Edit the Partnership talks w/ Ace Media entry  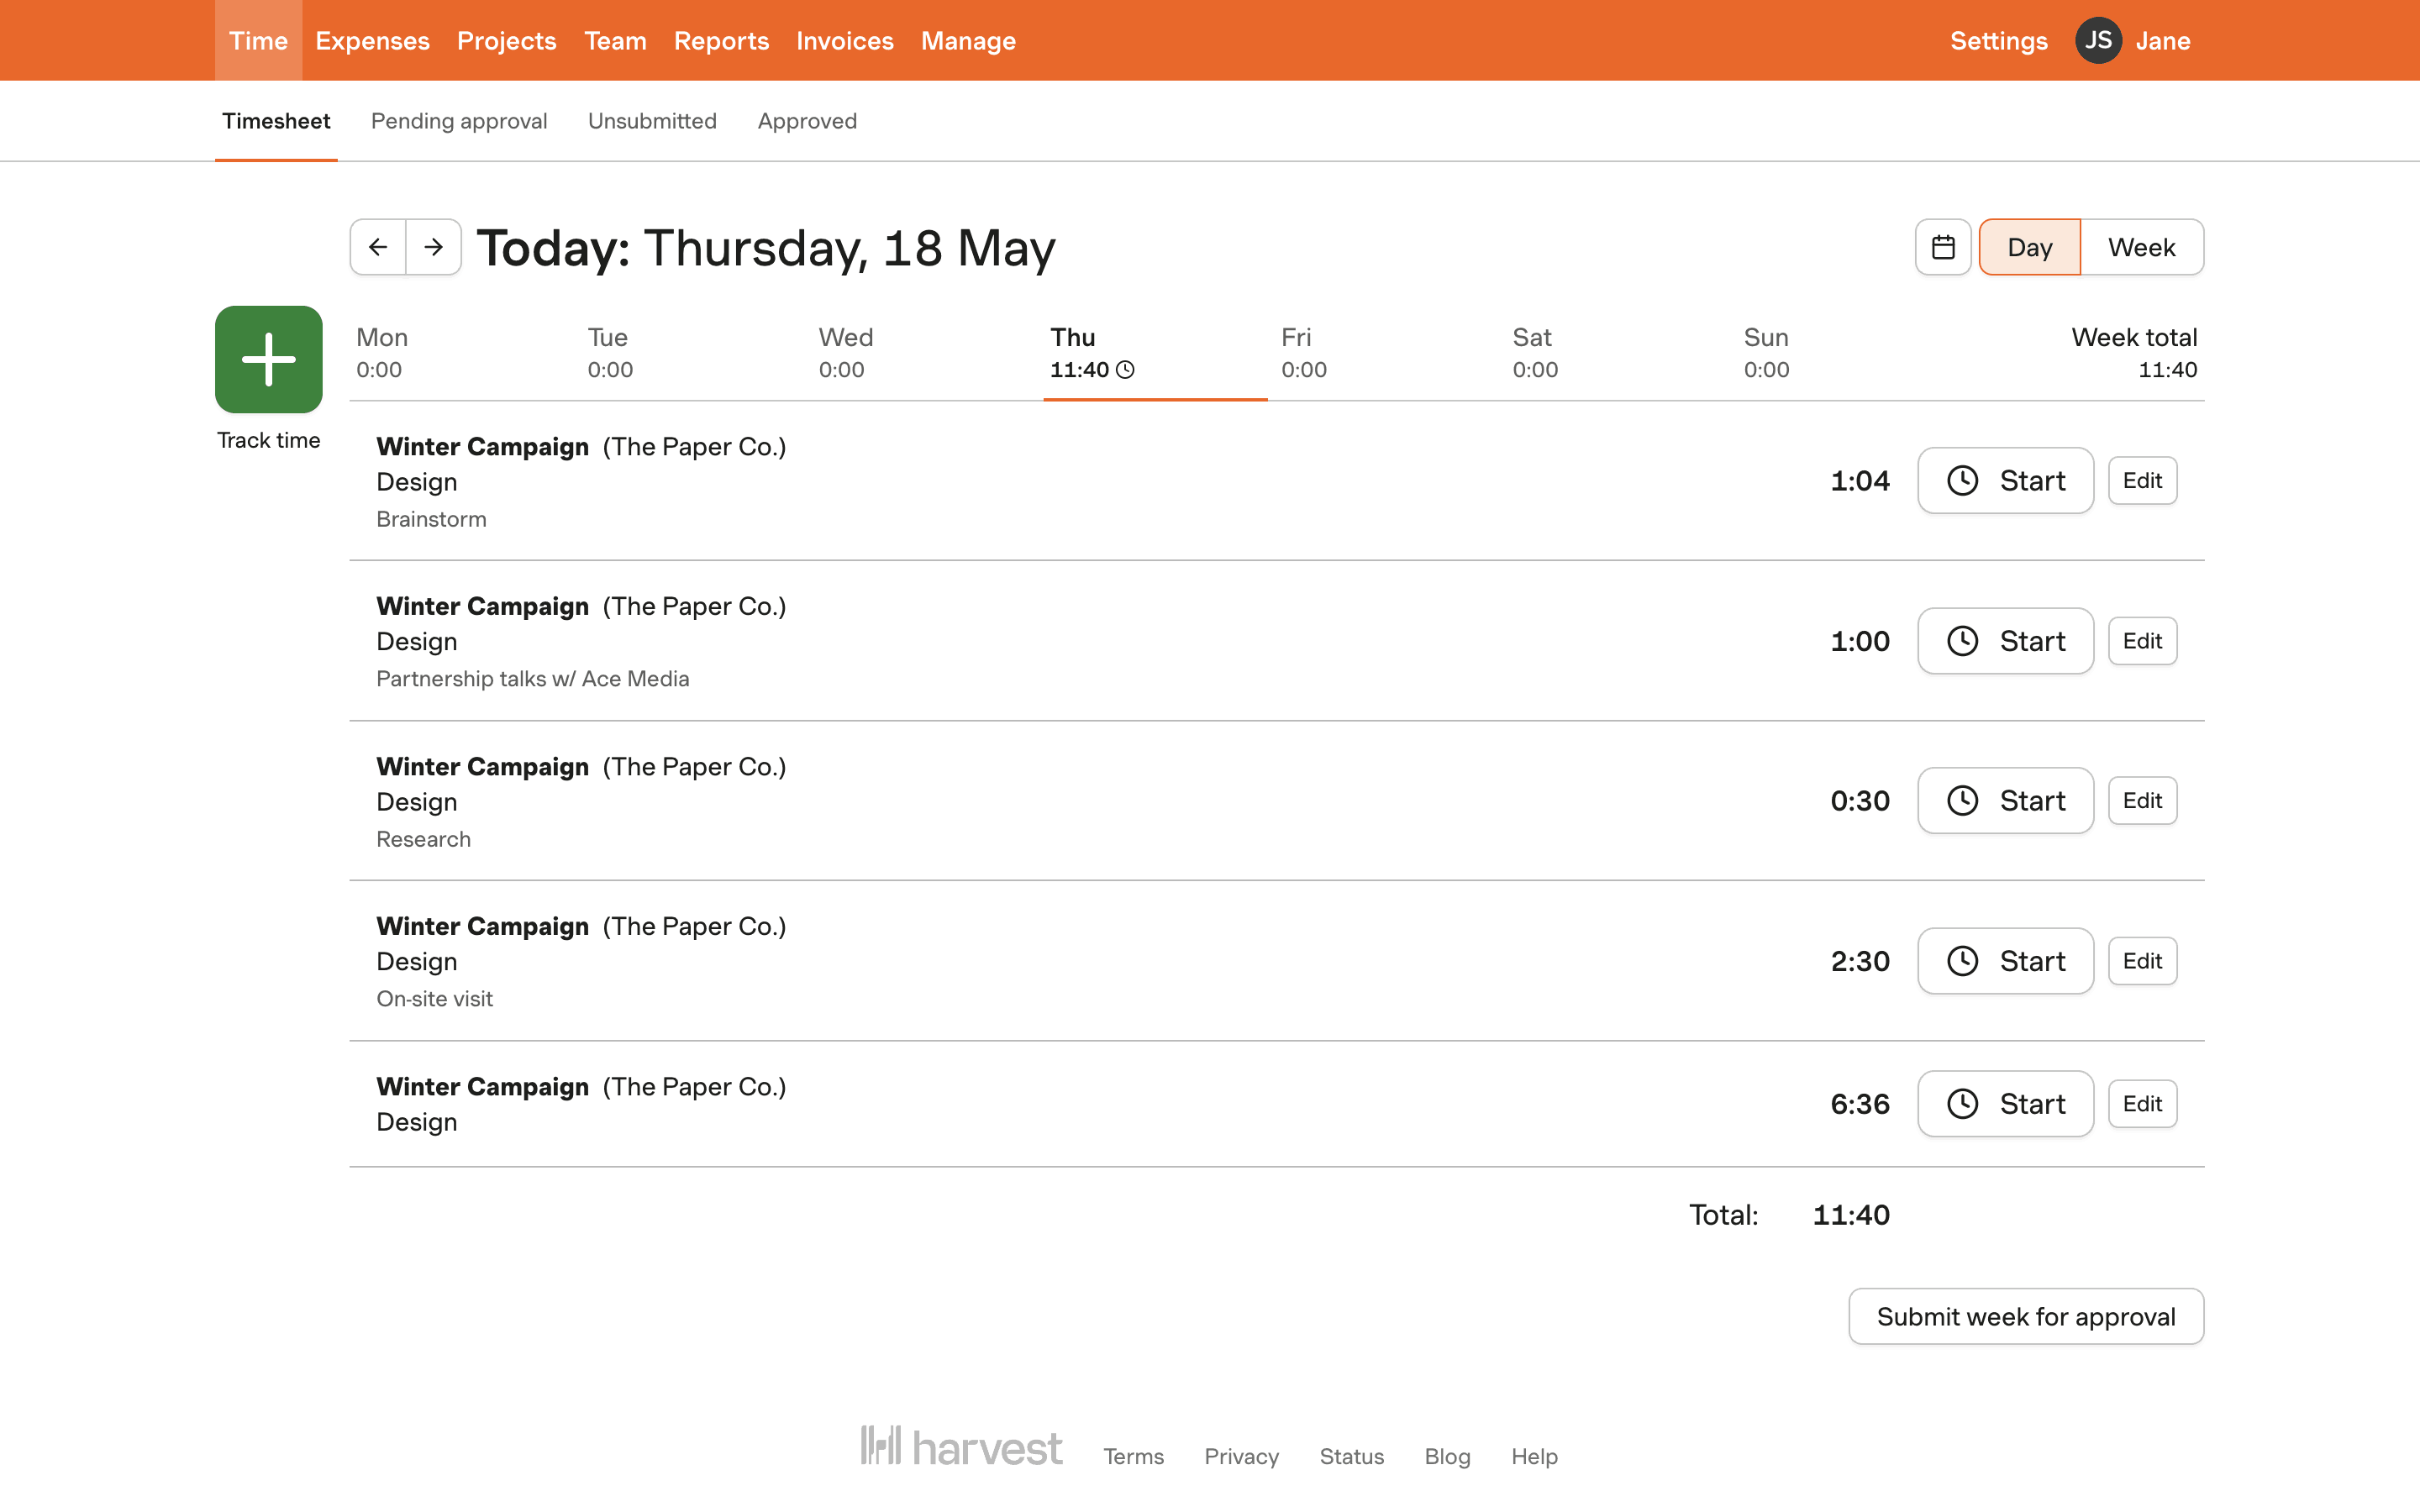(x=2142, y=641)
